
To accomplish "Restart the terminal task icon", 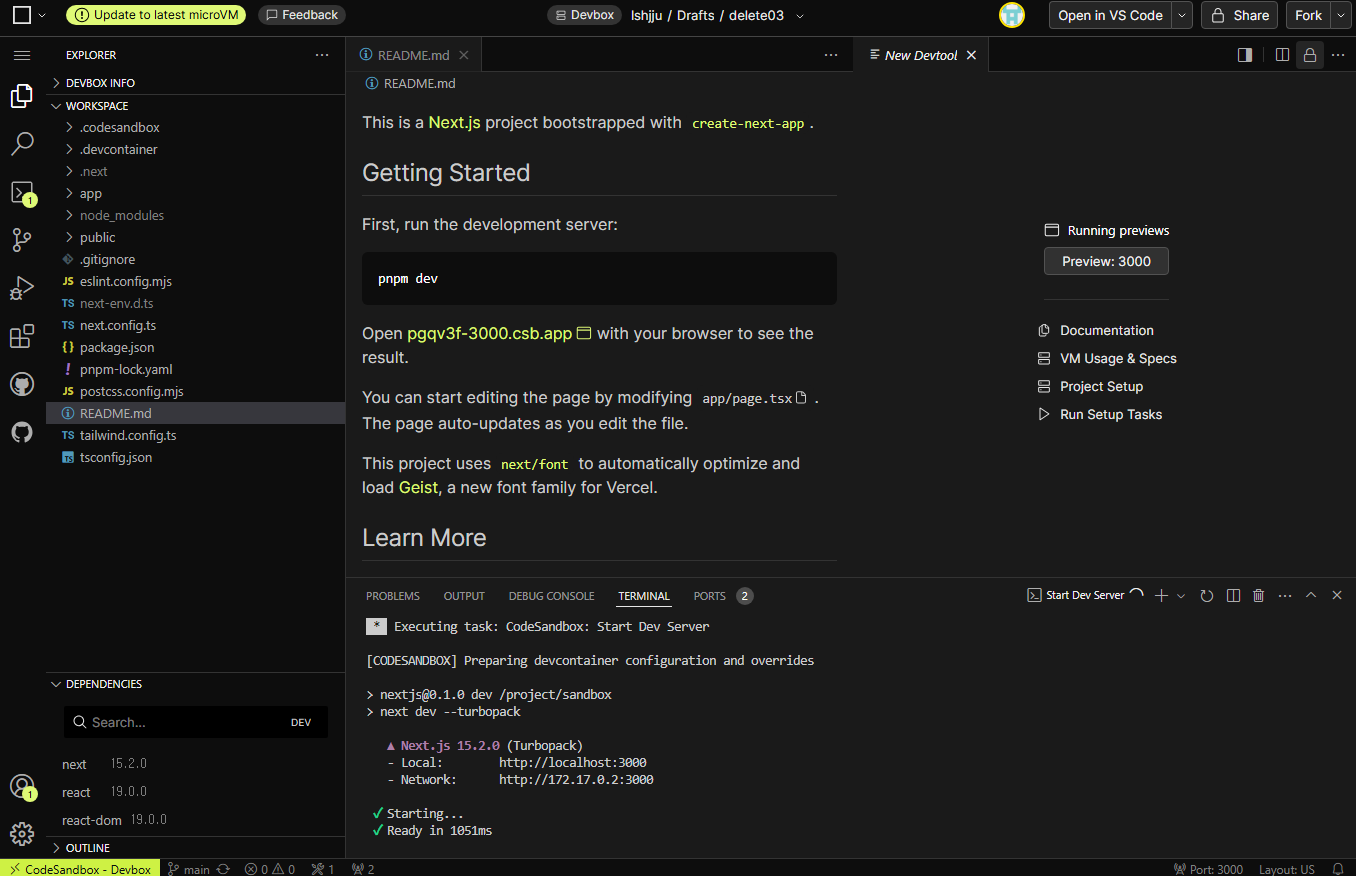I will pyautogui.click(x=1207, y=595).
